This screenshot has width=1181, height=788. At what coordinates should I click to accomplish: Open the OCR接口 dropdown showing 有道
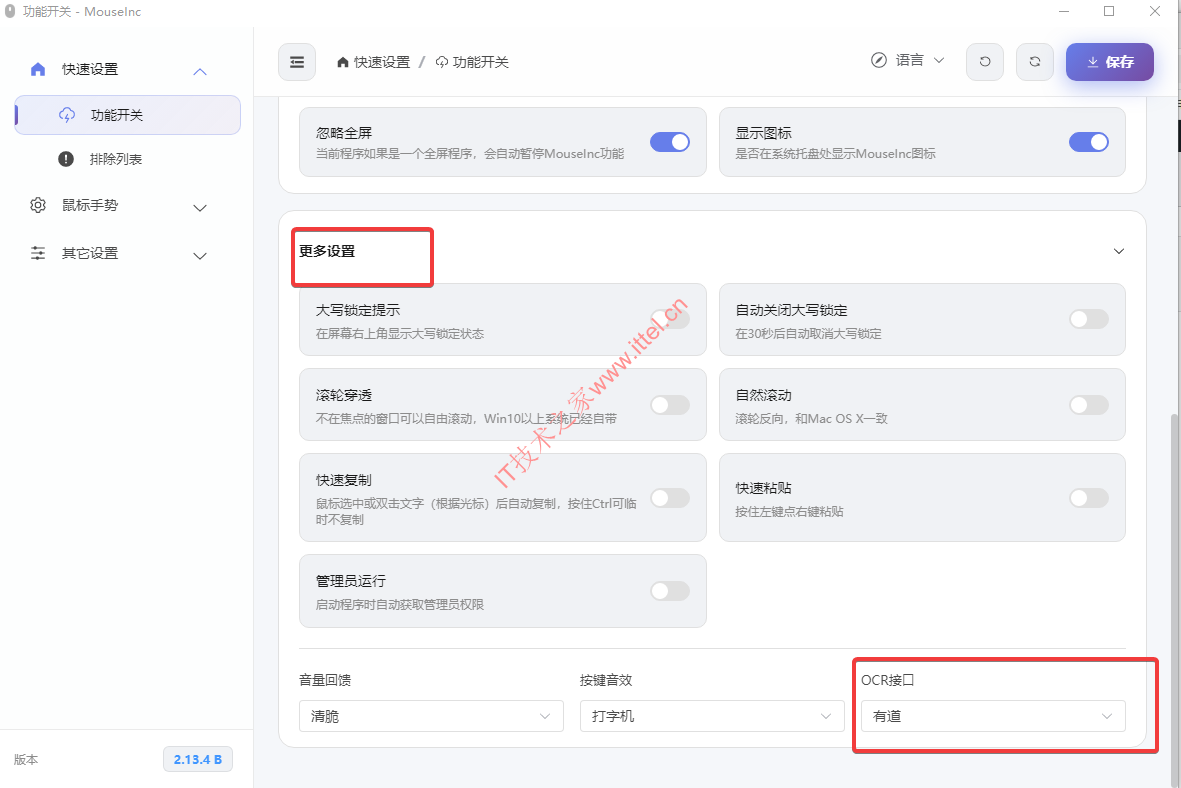(x=993, y=716)
